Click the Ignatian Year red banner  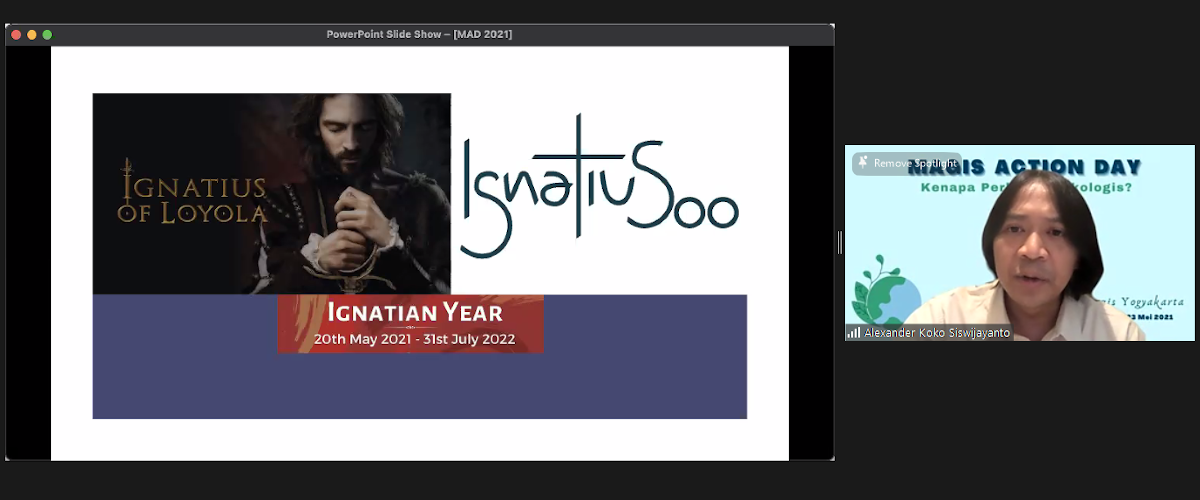pos(410,324)
